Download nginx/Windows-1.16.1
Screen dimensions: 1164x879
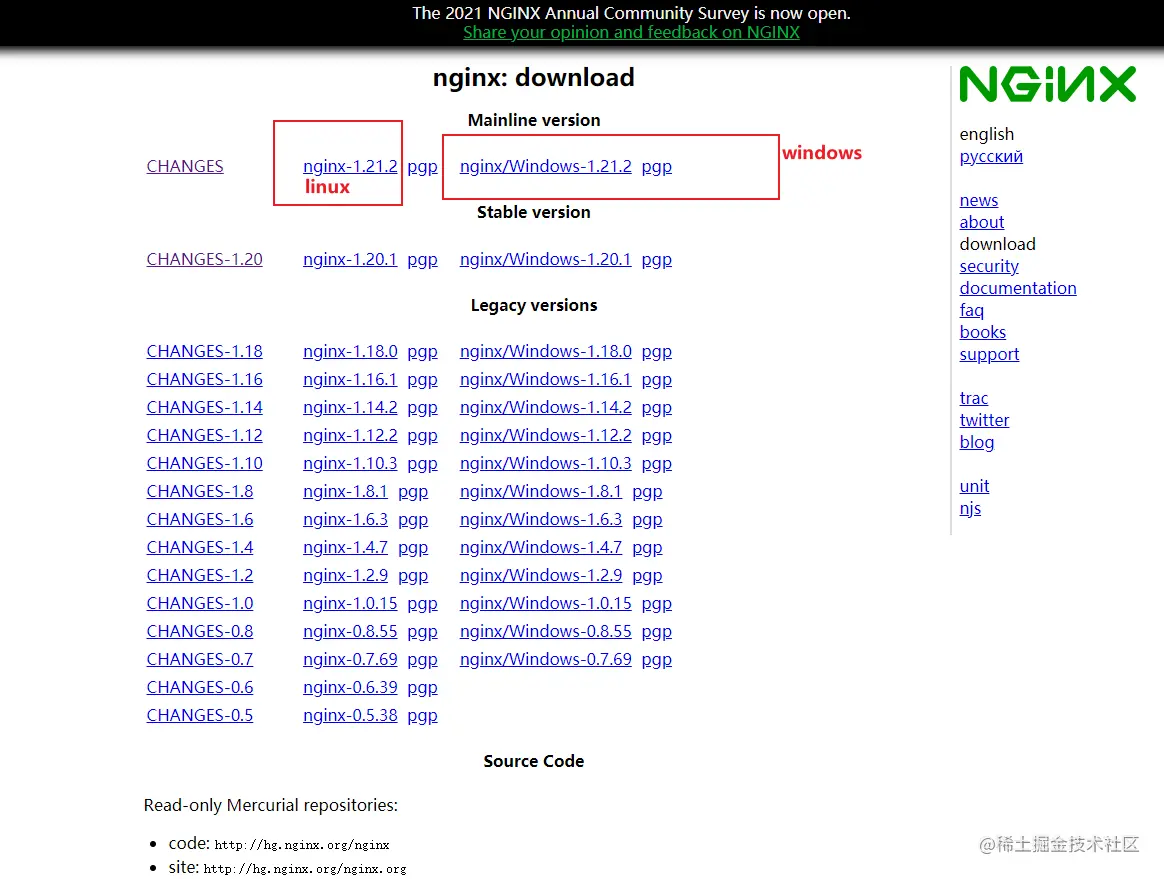546,379
